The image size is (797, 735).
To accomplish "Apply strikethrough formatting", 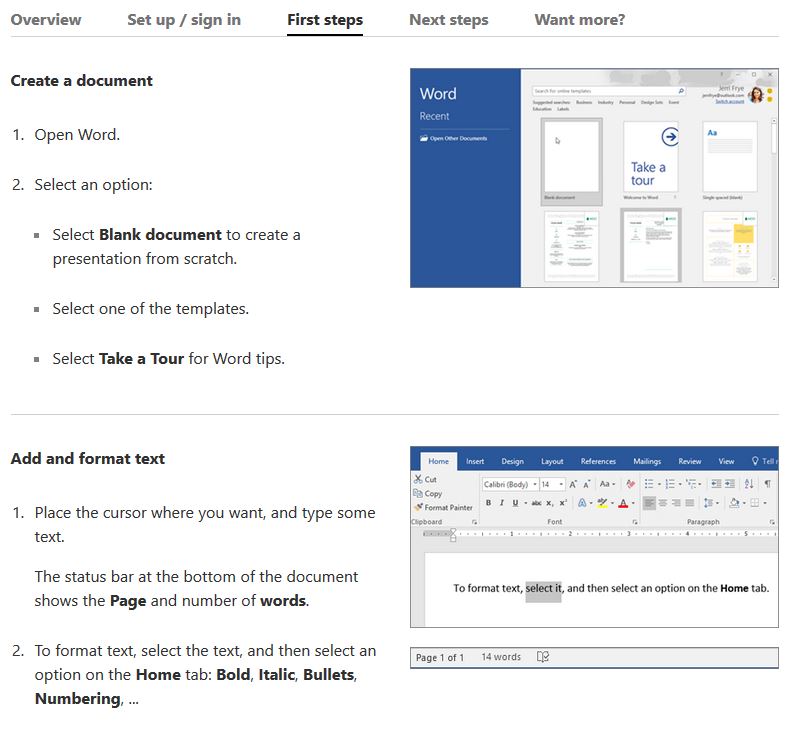I will coord(536,503).
